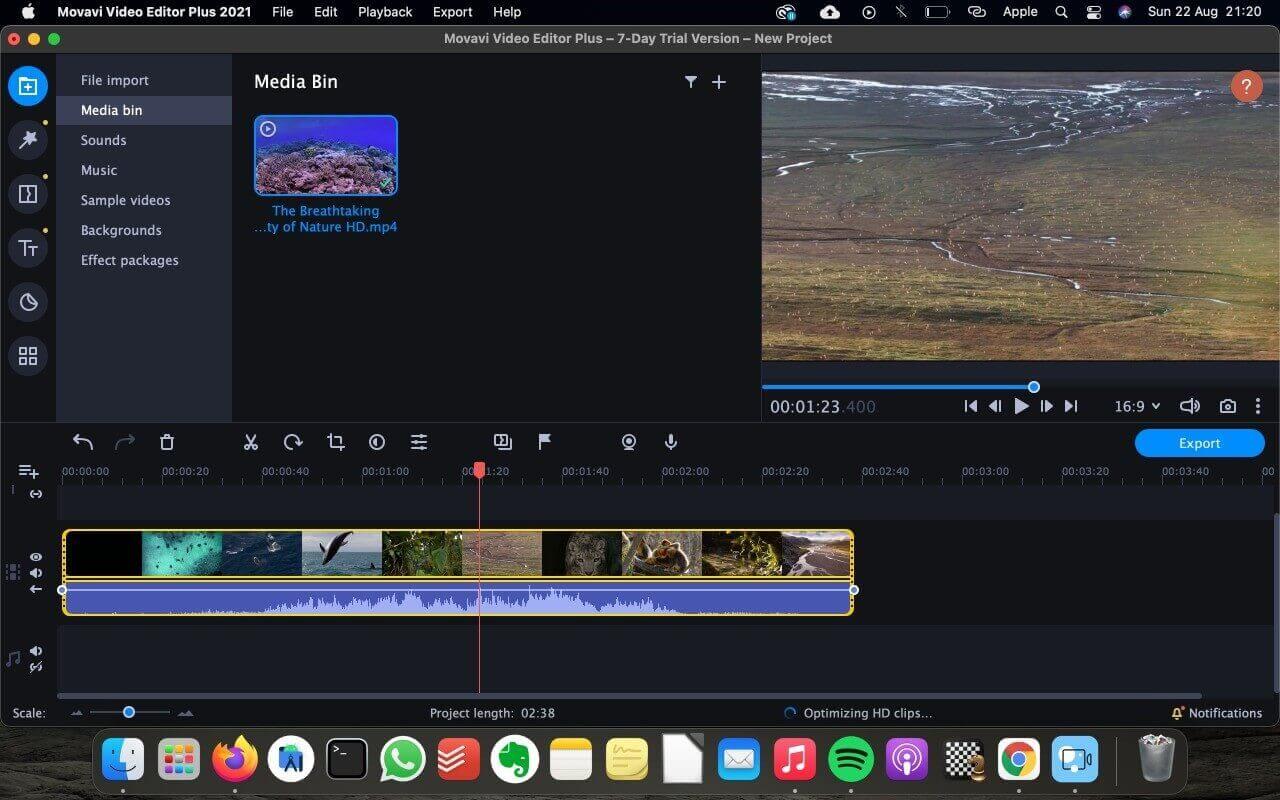Click the preview playback progress handle
Screen dimensions: 1280x800
(x=1034, y=387)
